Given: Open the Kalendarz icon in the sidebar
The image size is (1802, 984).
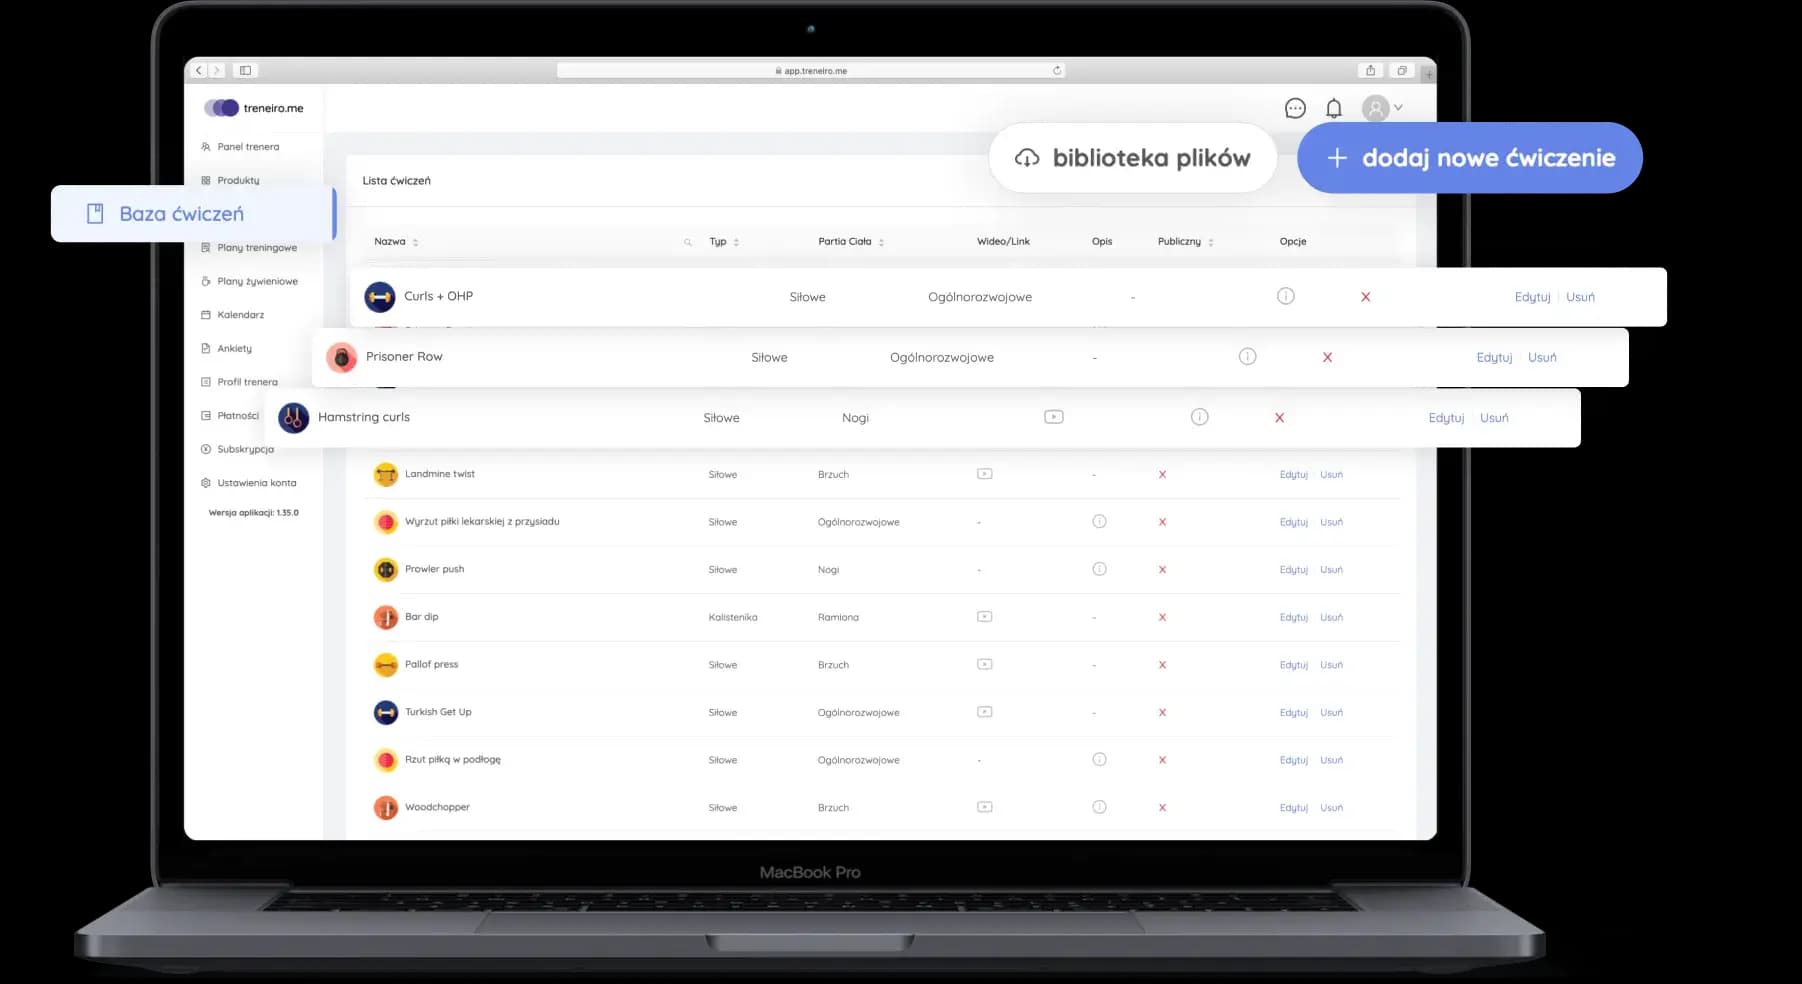Looking at the screenshot, I should [206, 314].
